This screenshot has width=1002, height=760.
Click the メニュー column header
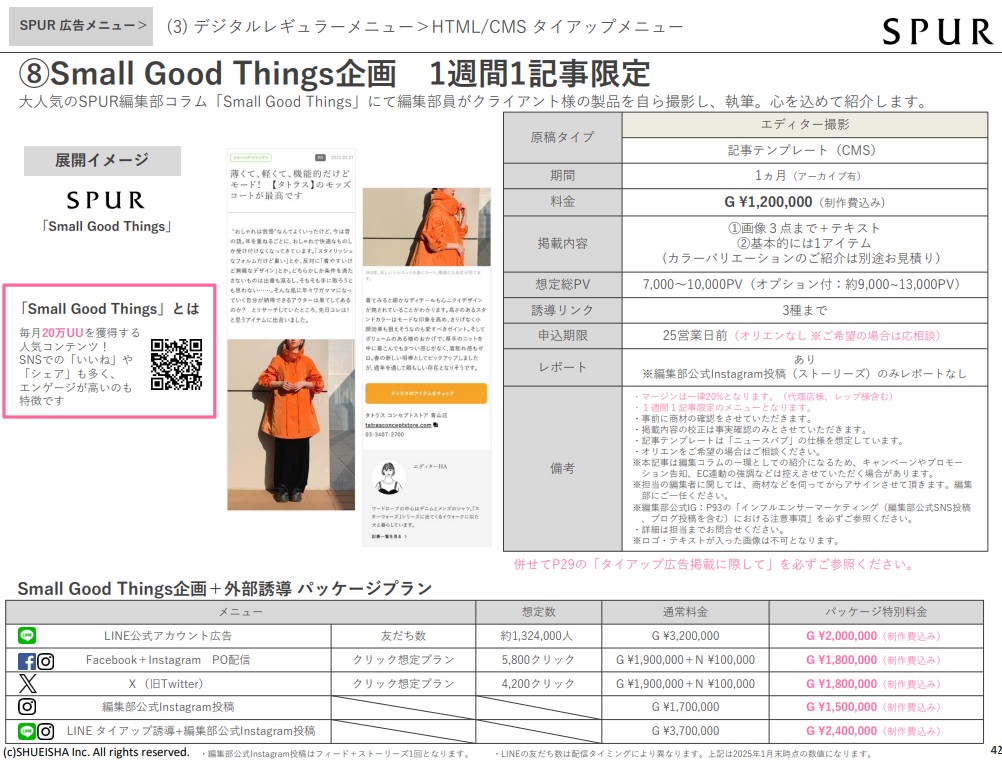(240, 612)
